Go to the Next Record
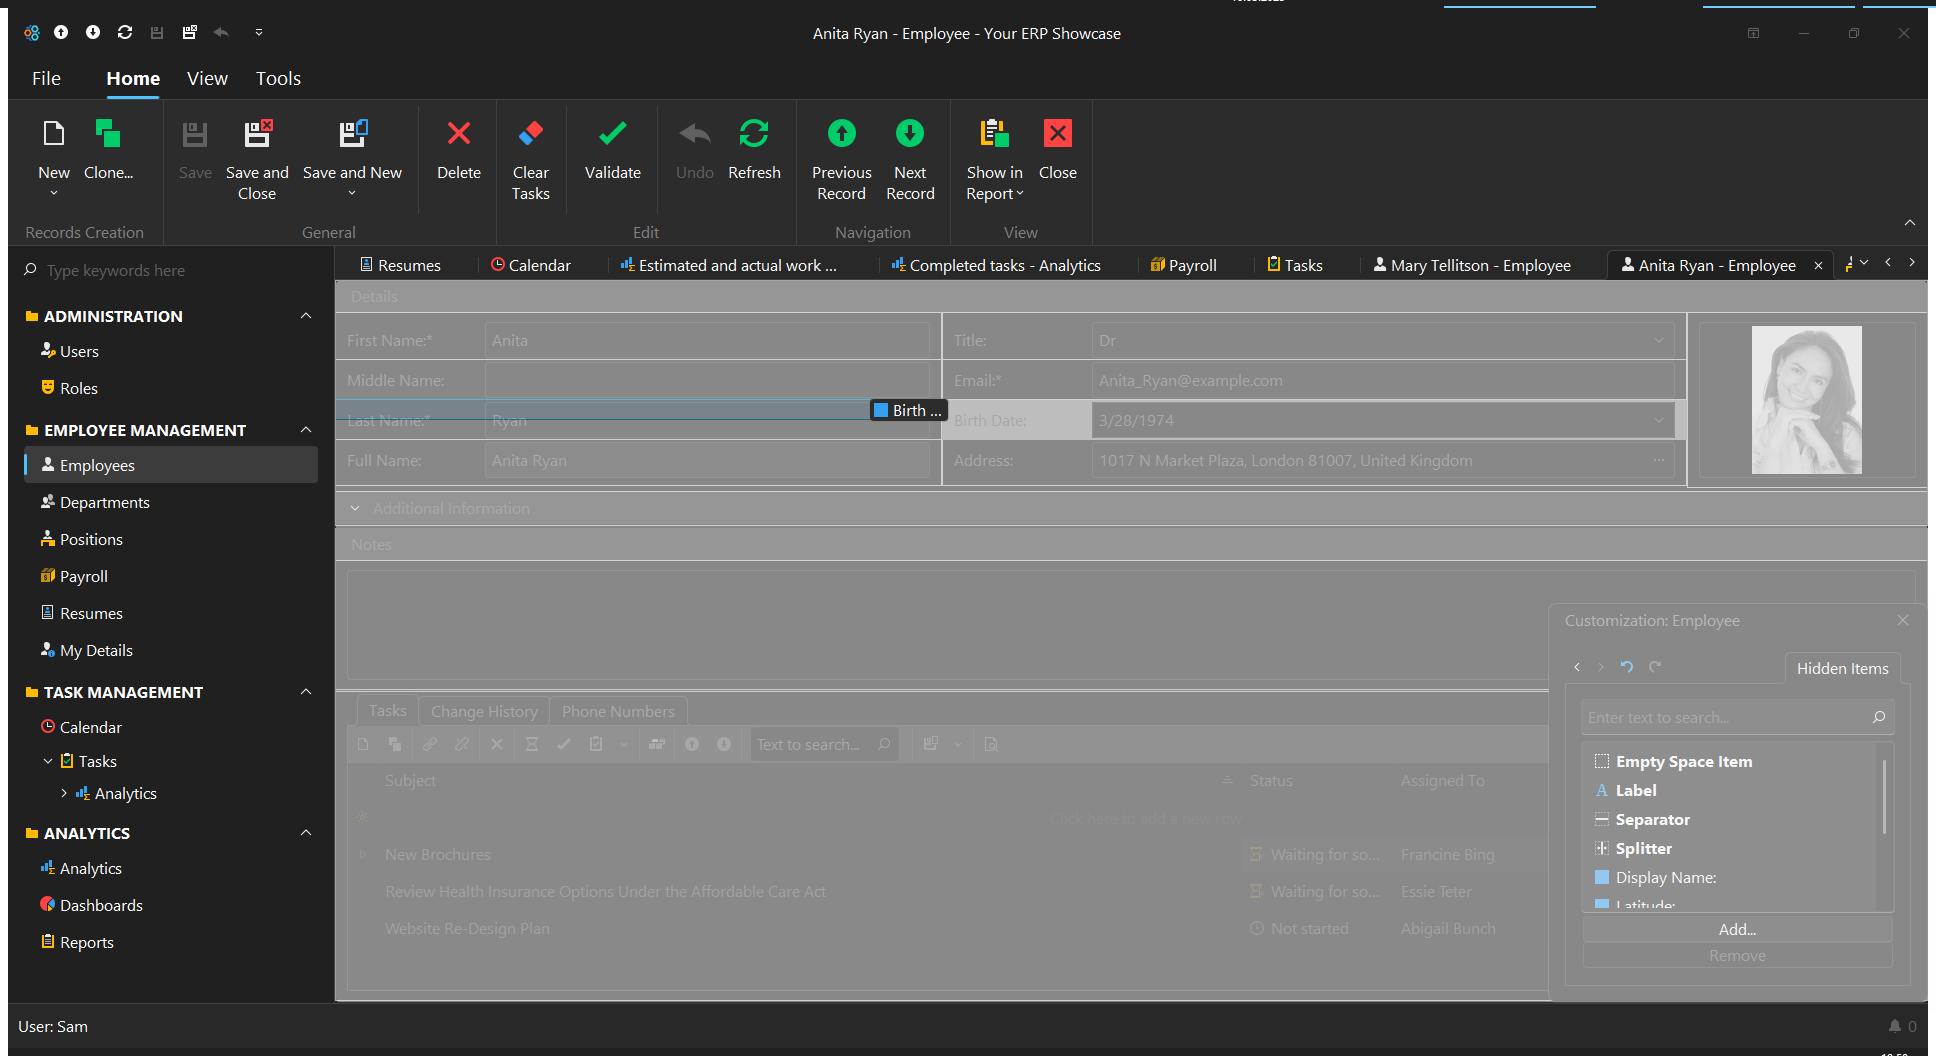Viewport: 1936px width, 1056px height. [x=910, y=135]
